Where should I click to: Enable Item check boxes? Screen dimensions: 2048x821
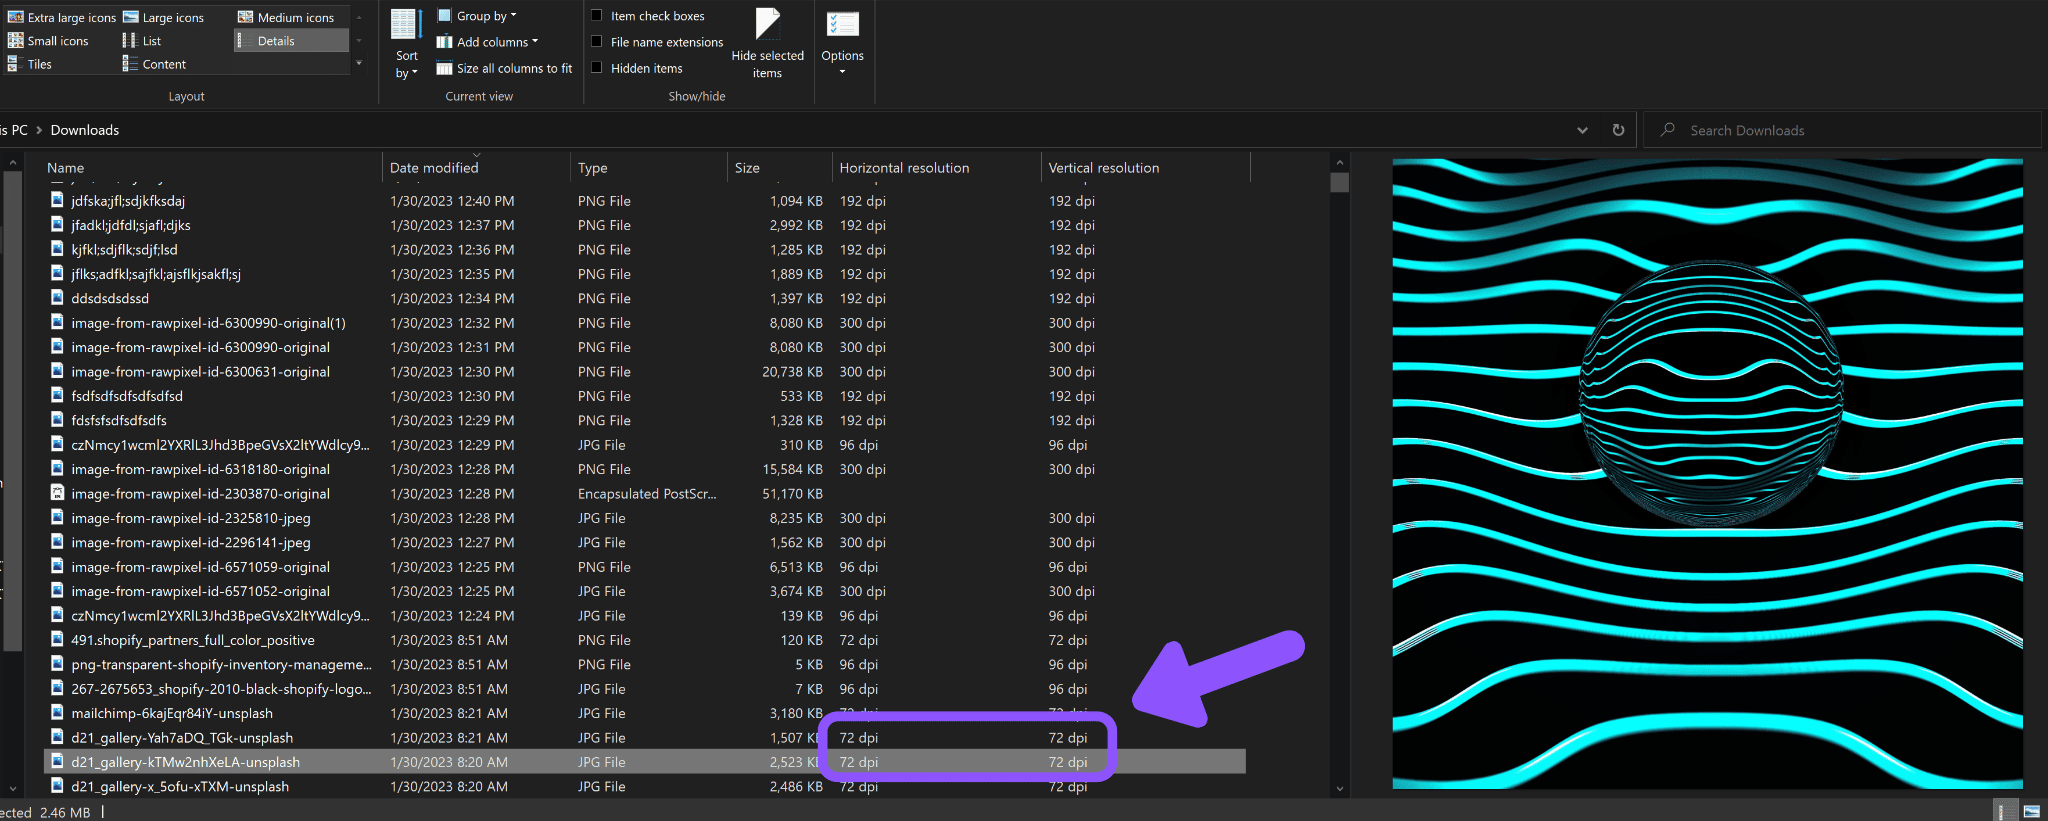tap(648, 16)
